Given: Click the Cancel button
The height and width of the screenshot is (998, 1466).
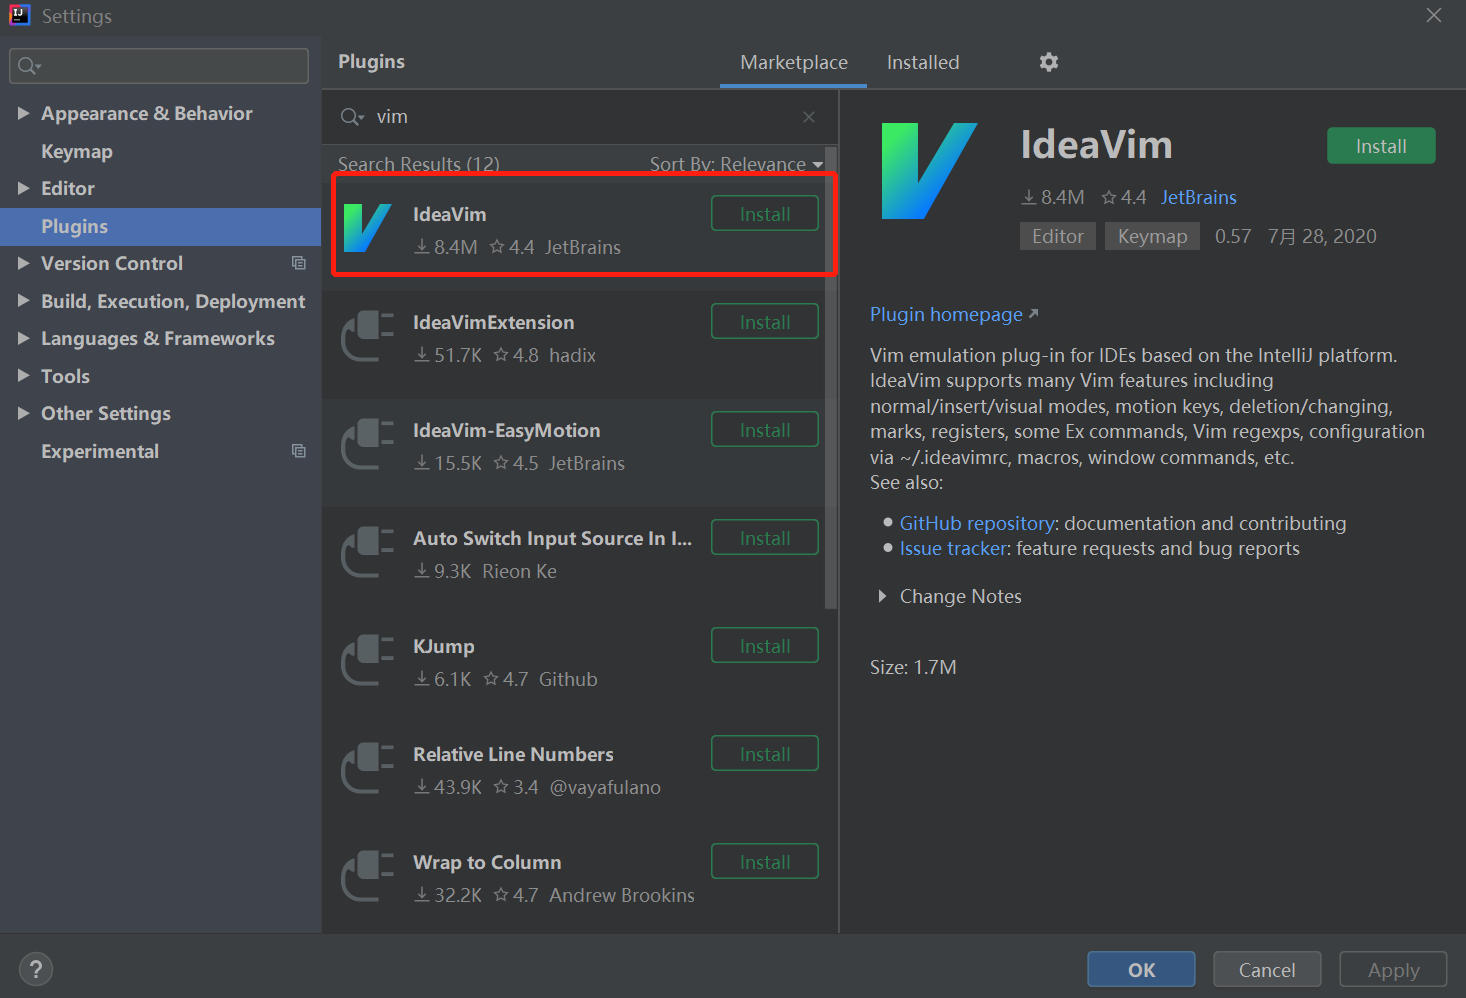Looking at the screenshot, I should [x=1267, y=969].
